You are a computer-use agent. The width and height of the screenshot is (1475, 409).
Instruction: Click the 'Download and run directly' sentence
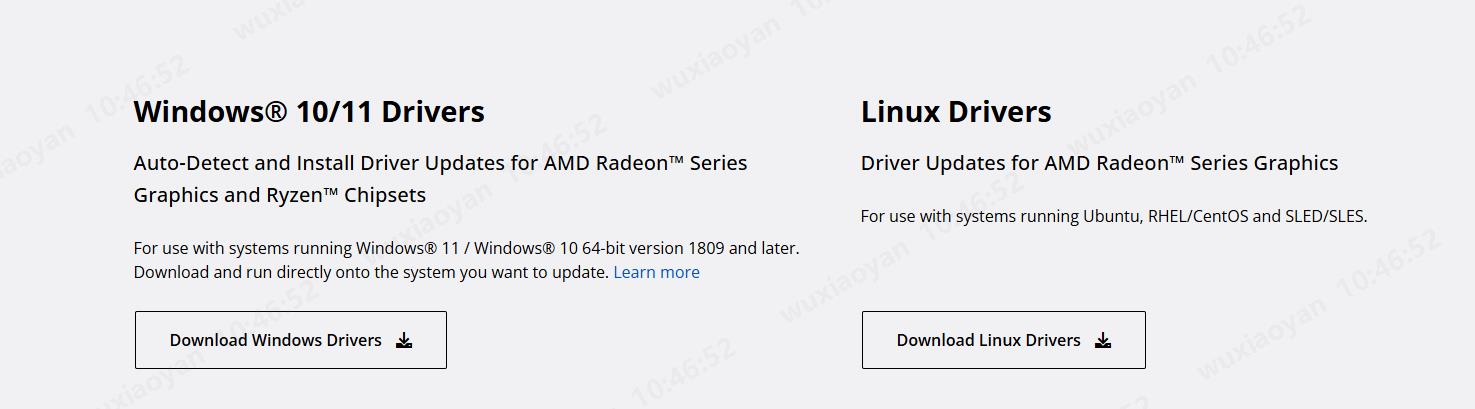[x=371, y=272]
